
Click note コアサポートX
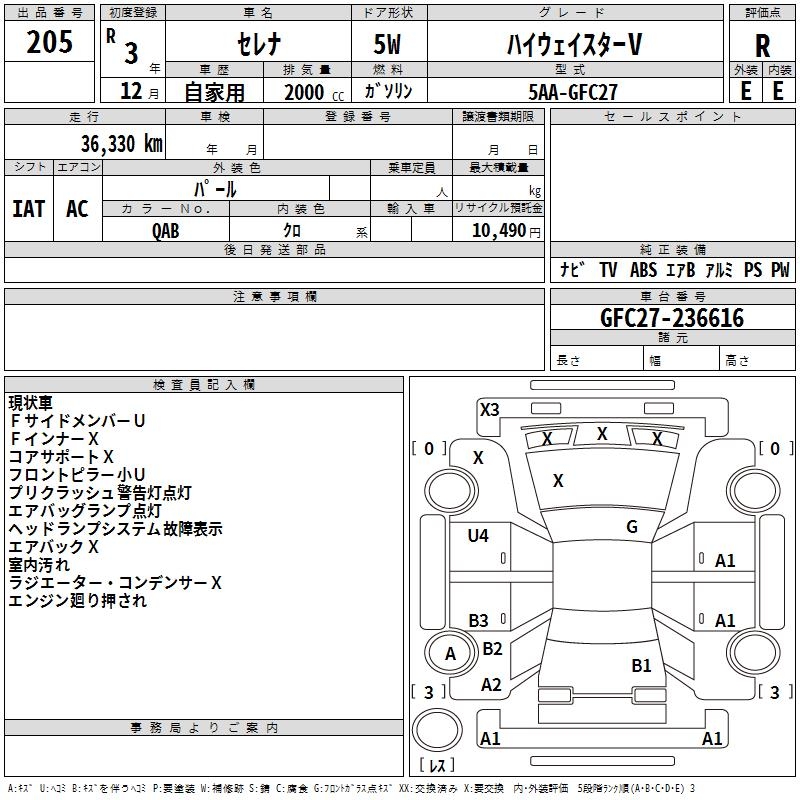click(x=61, y=457)
